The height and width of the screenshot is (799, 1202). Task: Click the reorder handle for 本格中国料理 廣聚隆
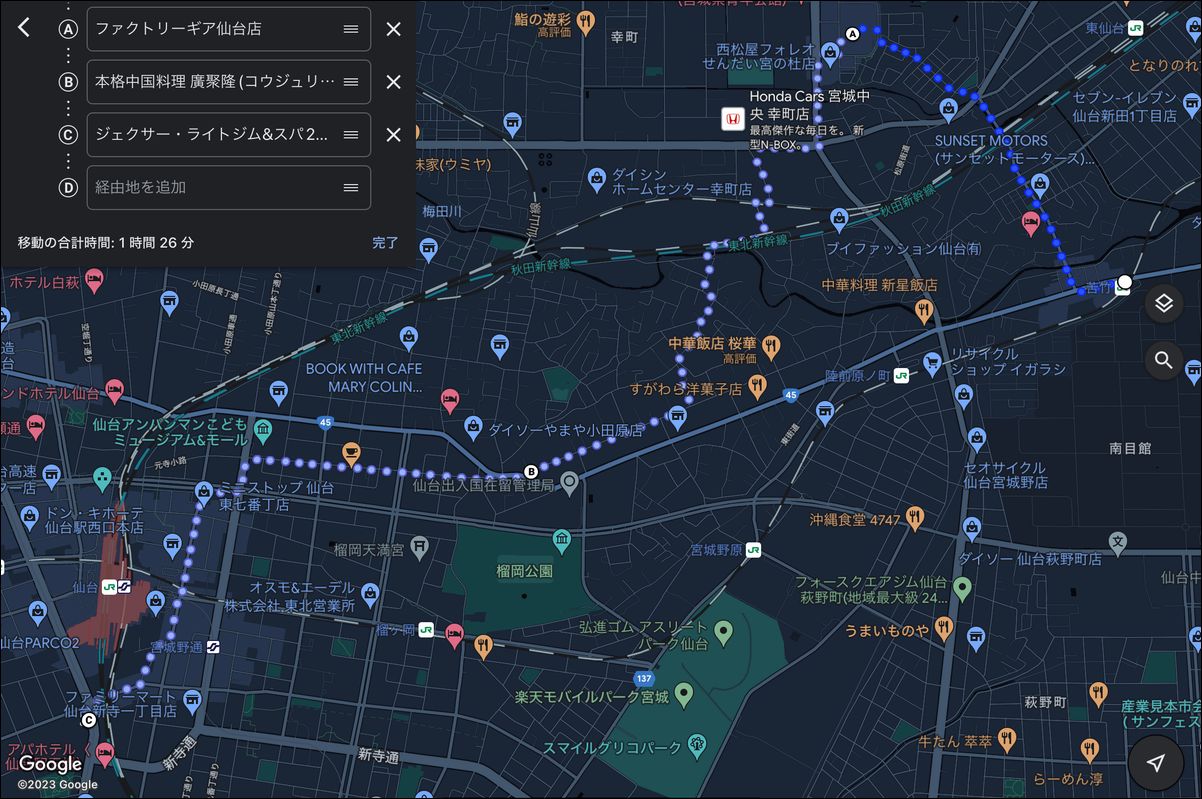tap(351, 82)
